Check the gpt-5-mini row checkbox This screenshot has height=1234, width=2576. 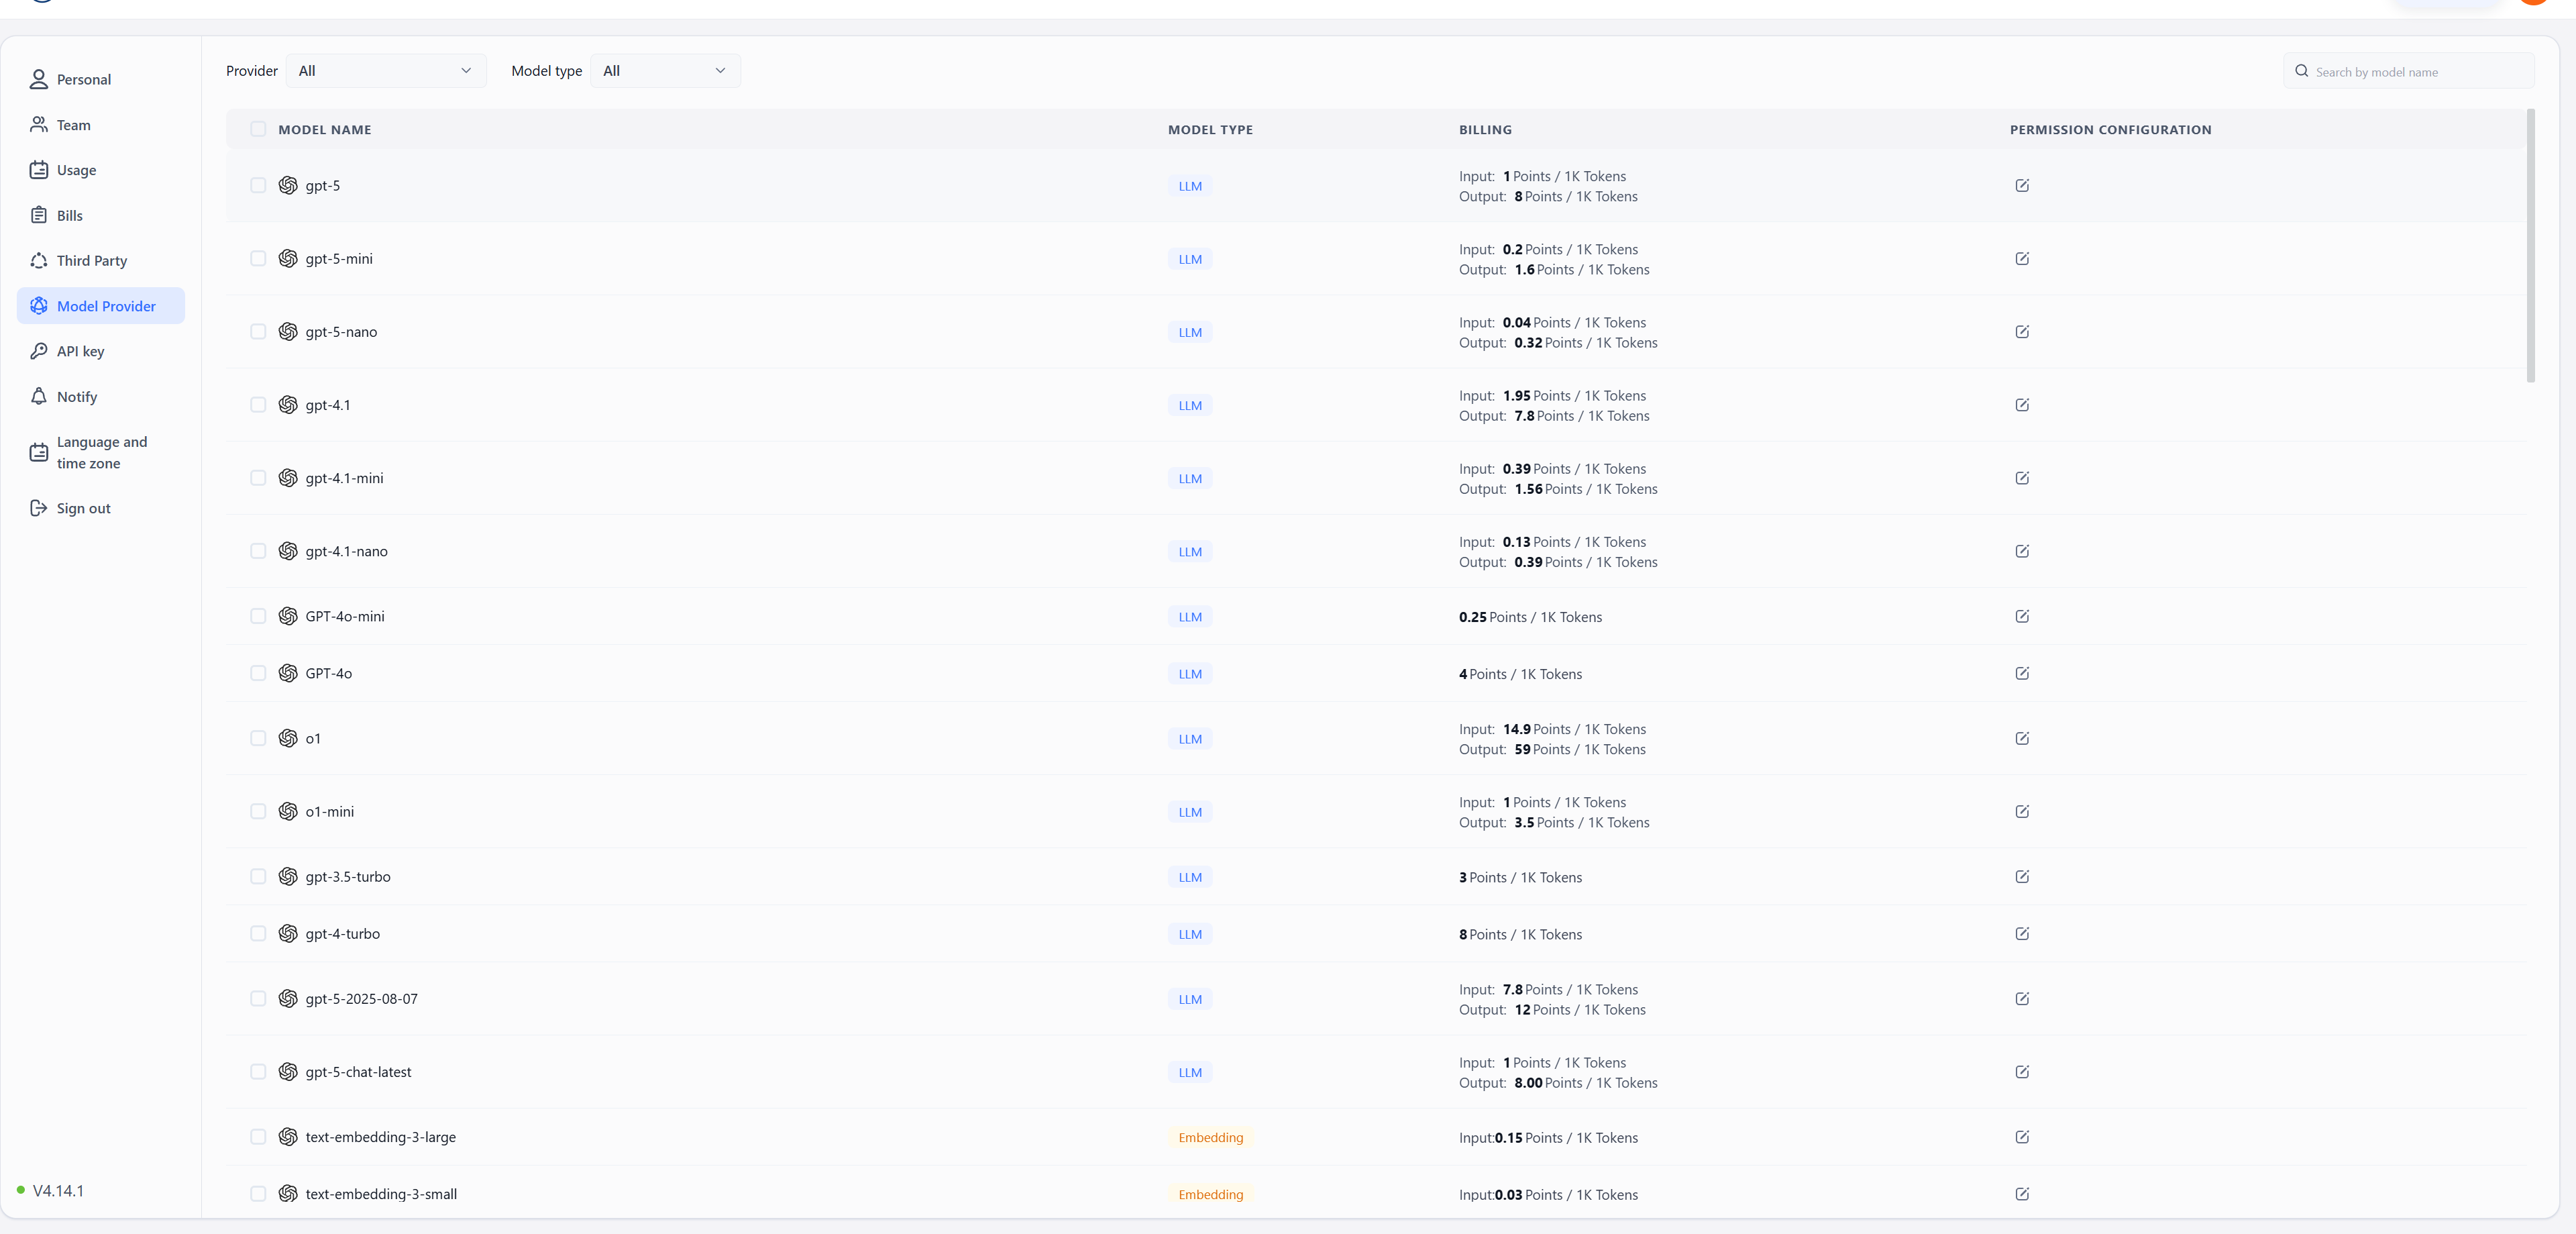click(x=258, y=259)
